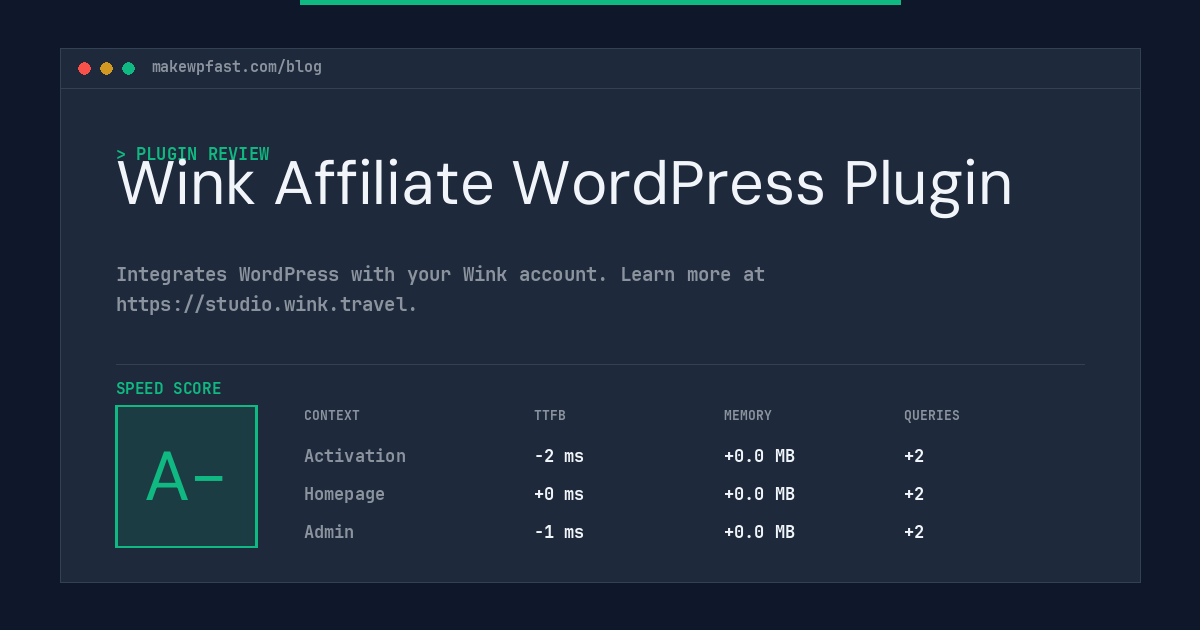
Task: Click the A- speed score badge
Action: [187, 476]
